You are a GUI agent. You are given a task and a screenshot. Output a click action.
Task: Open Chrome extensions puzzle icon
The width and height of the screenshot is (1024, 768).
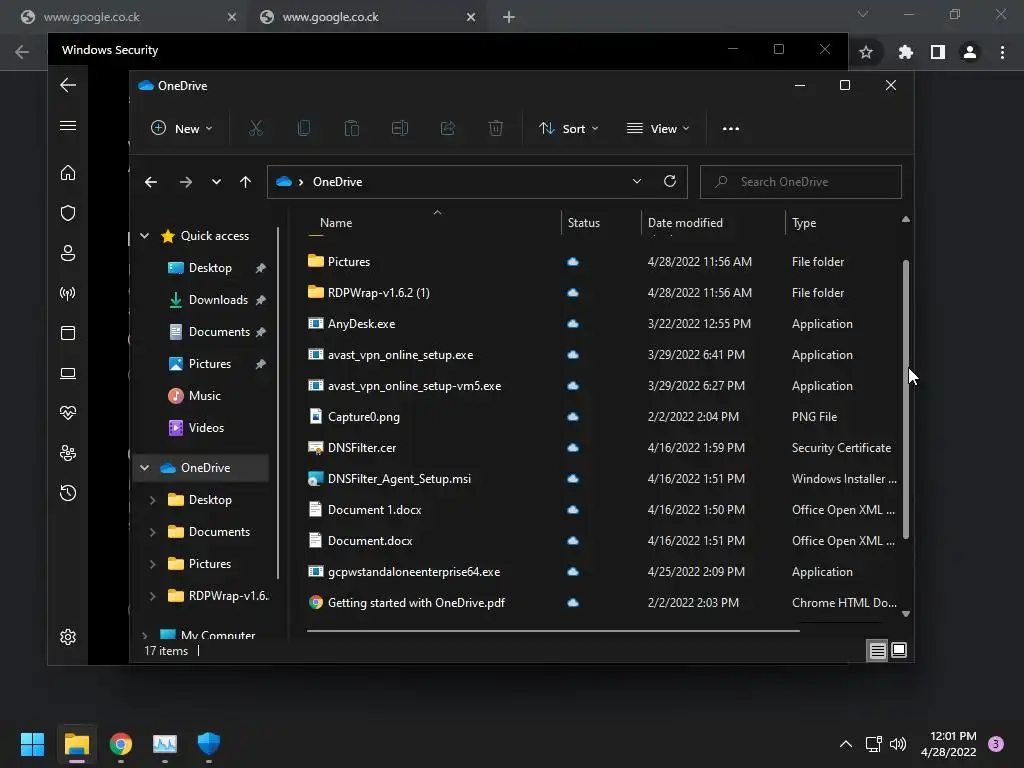[x=905, y=52]
